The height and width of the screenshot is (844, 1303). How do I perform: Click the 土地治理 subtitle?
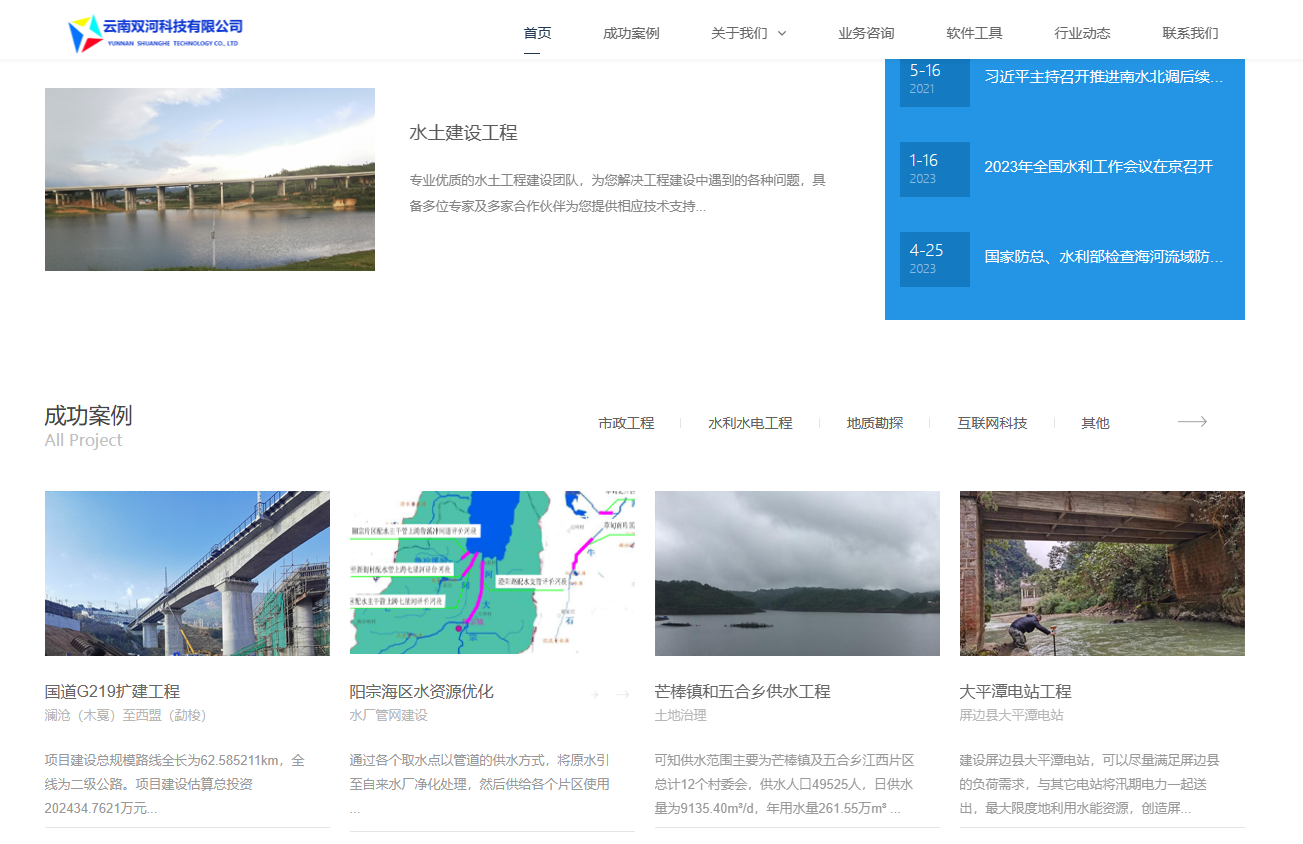click(x=680, y=715)
